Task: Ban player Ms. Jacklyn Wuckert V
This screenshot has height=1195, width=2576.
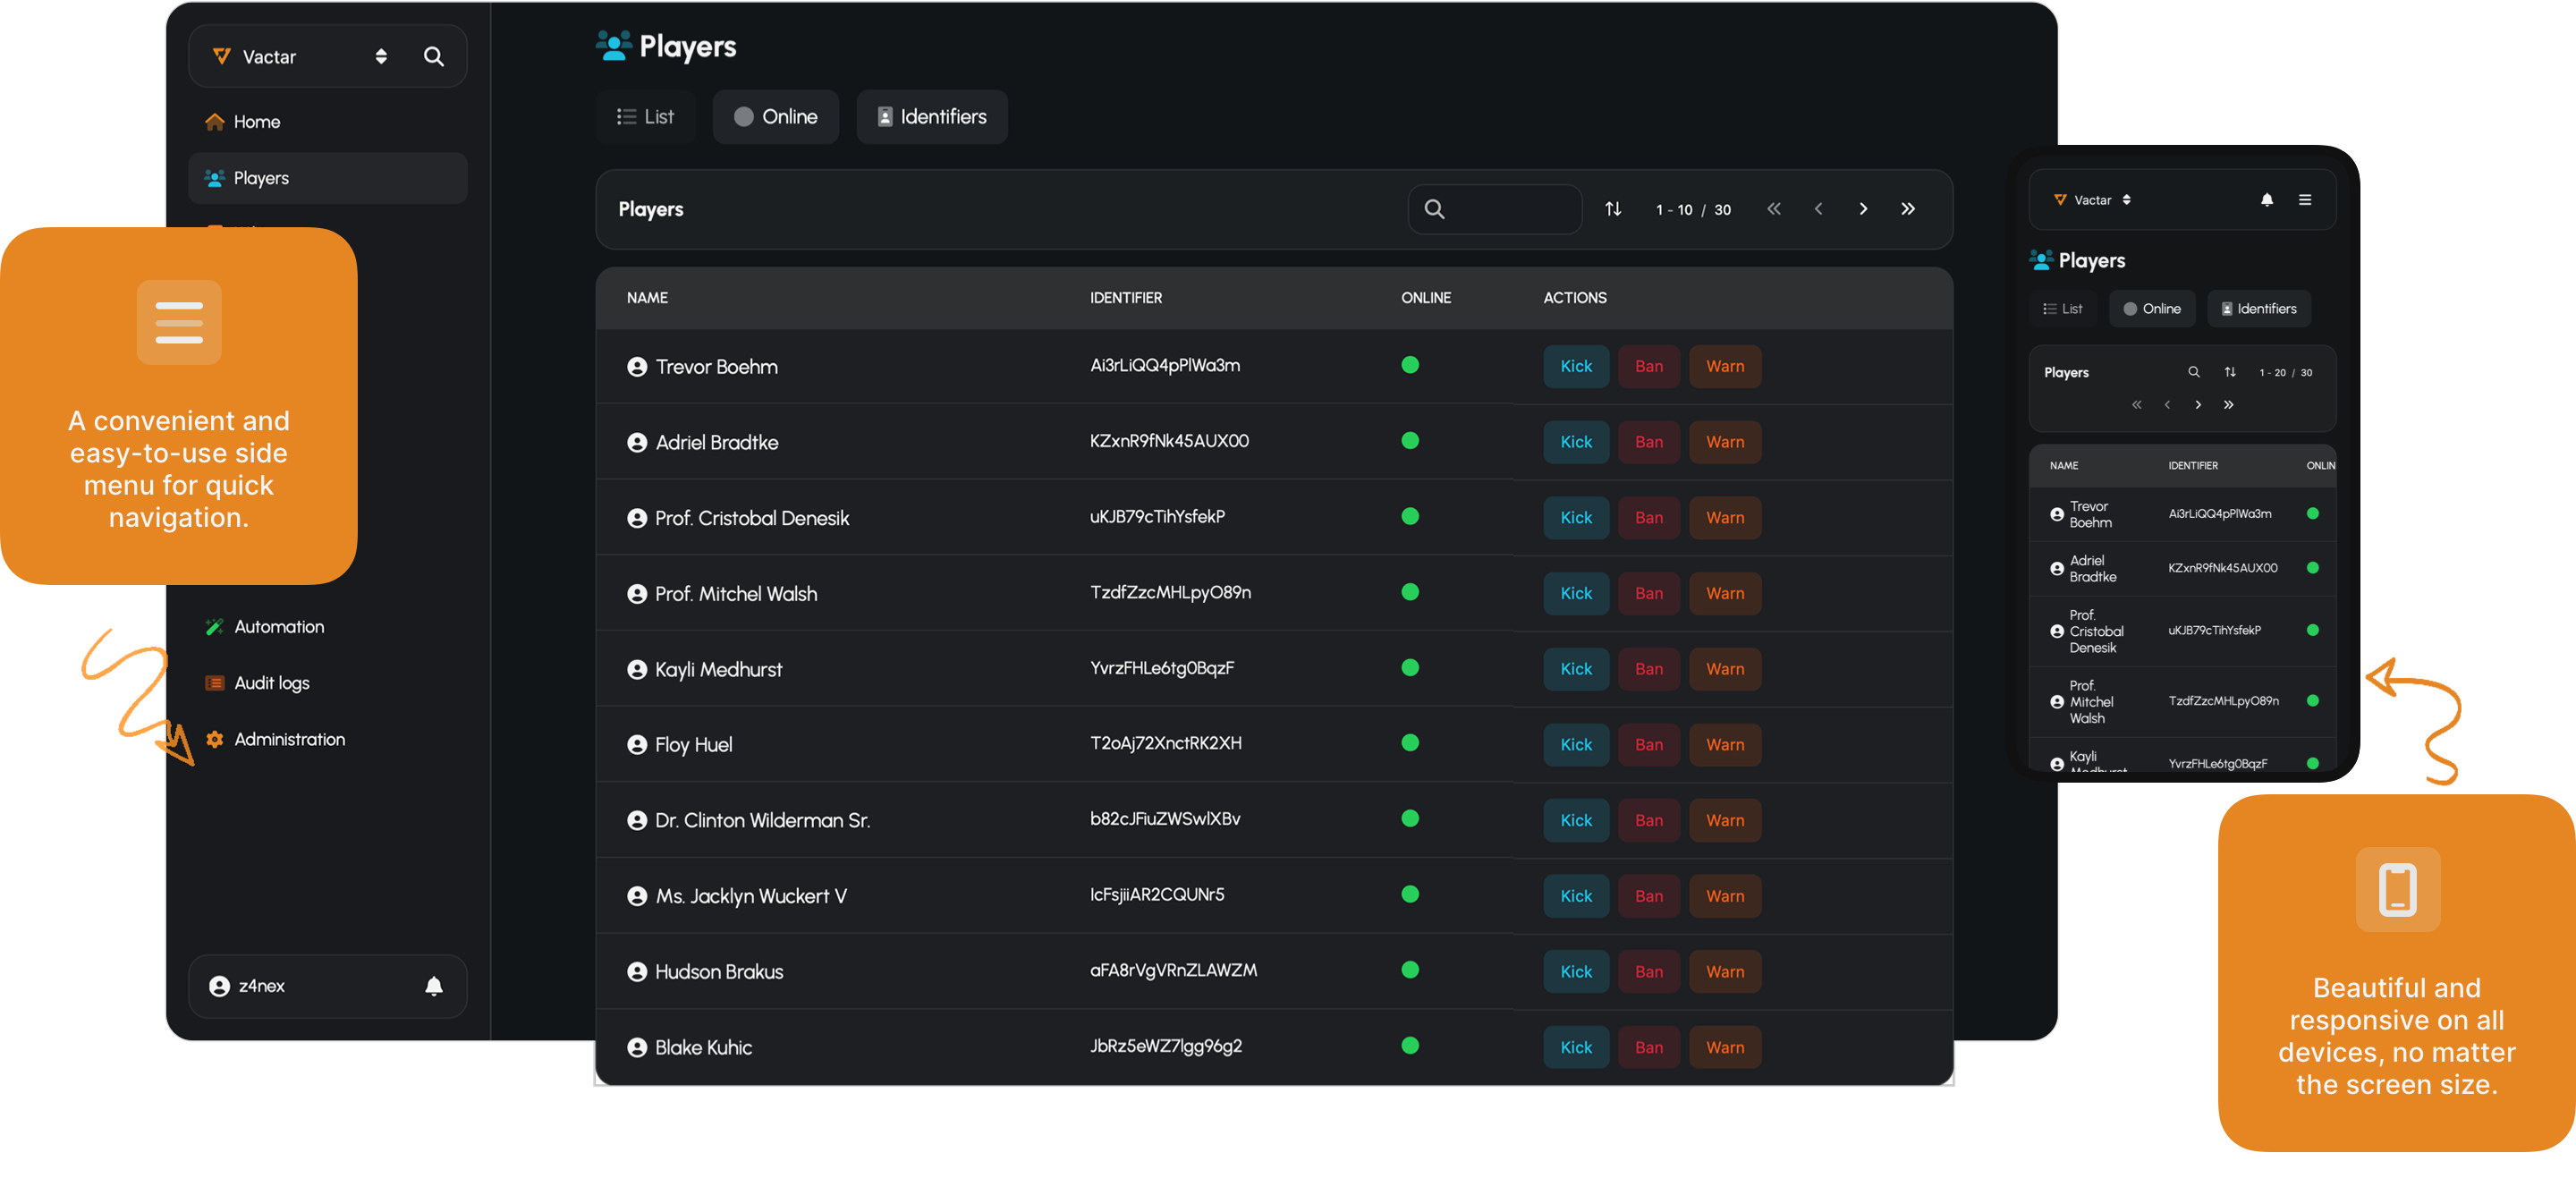Action: pos(1649,896)
